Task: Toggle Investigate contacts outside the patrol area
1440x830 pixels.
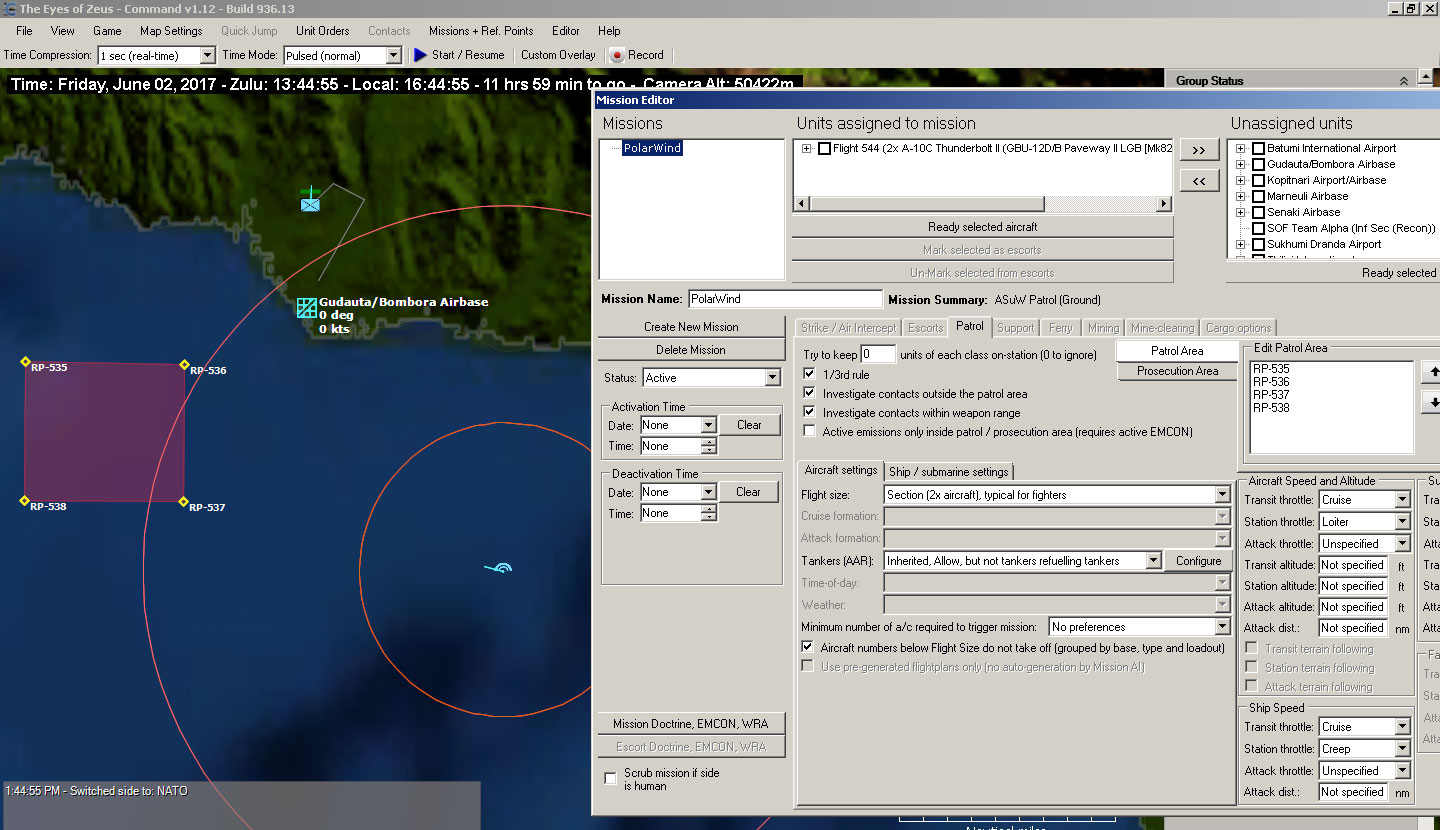Action: tap(810, 394)
